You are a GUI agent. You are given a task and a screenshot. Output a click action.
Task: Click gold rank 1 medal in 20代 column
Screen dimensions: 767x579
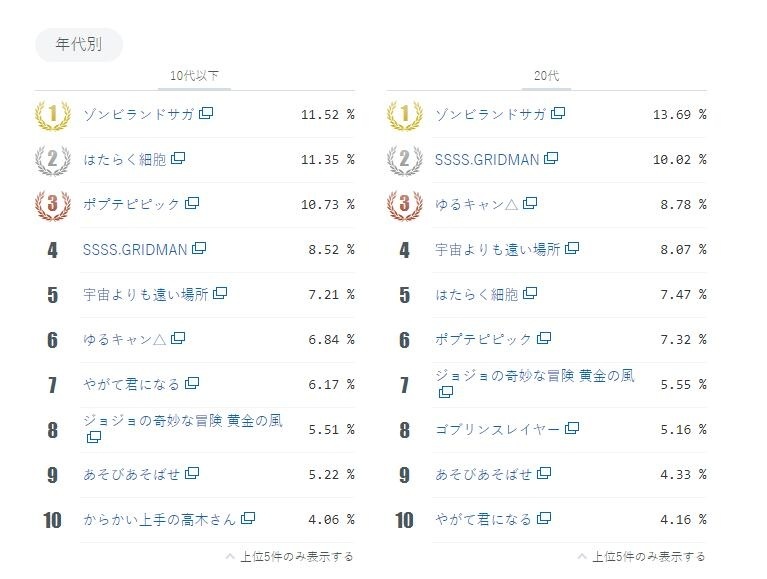click(404, 115)
